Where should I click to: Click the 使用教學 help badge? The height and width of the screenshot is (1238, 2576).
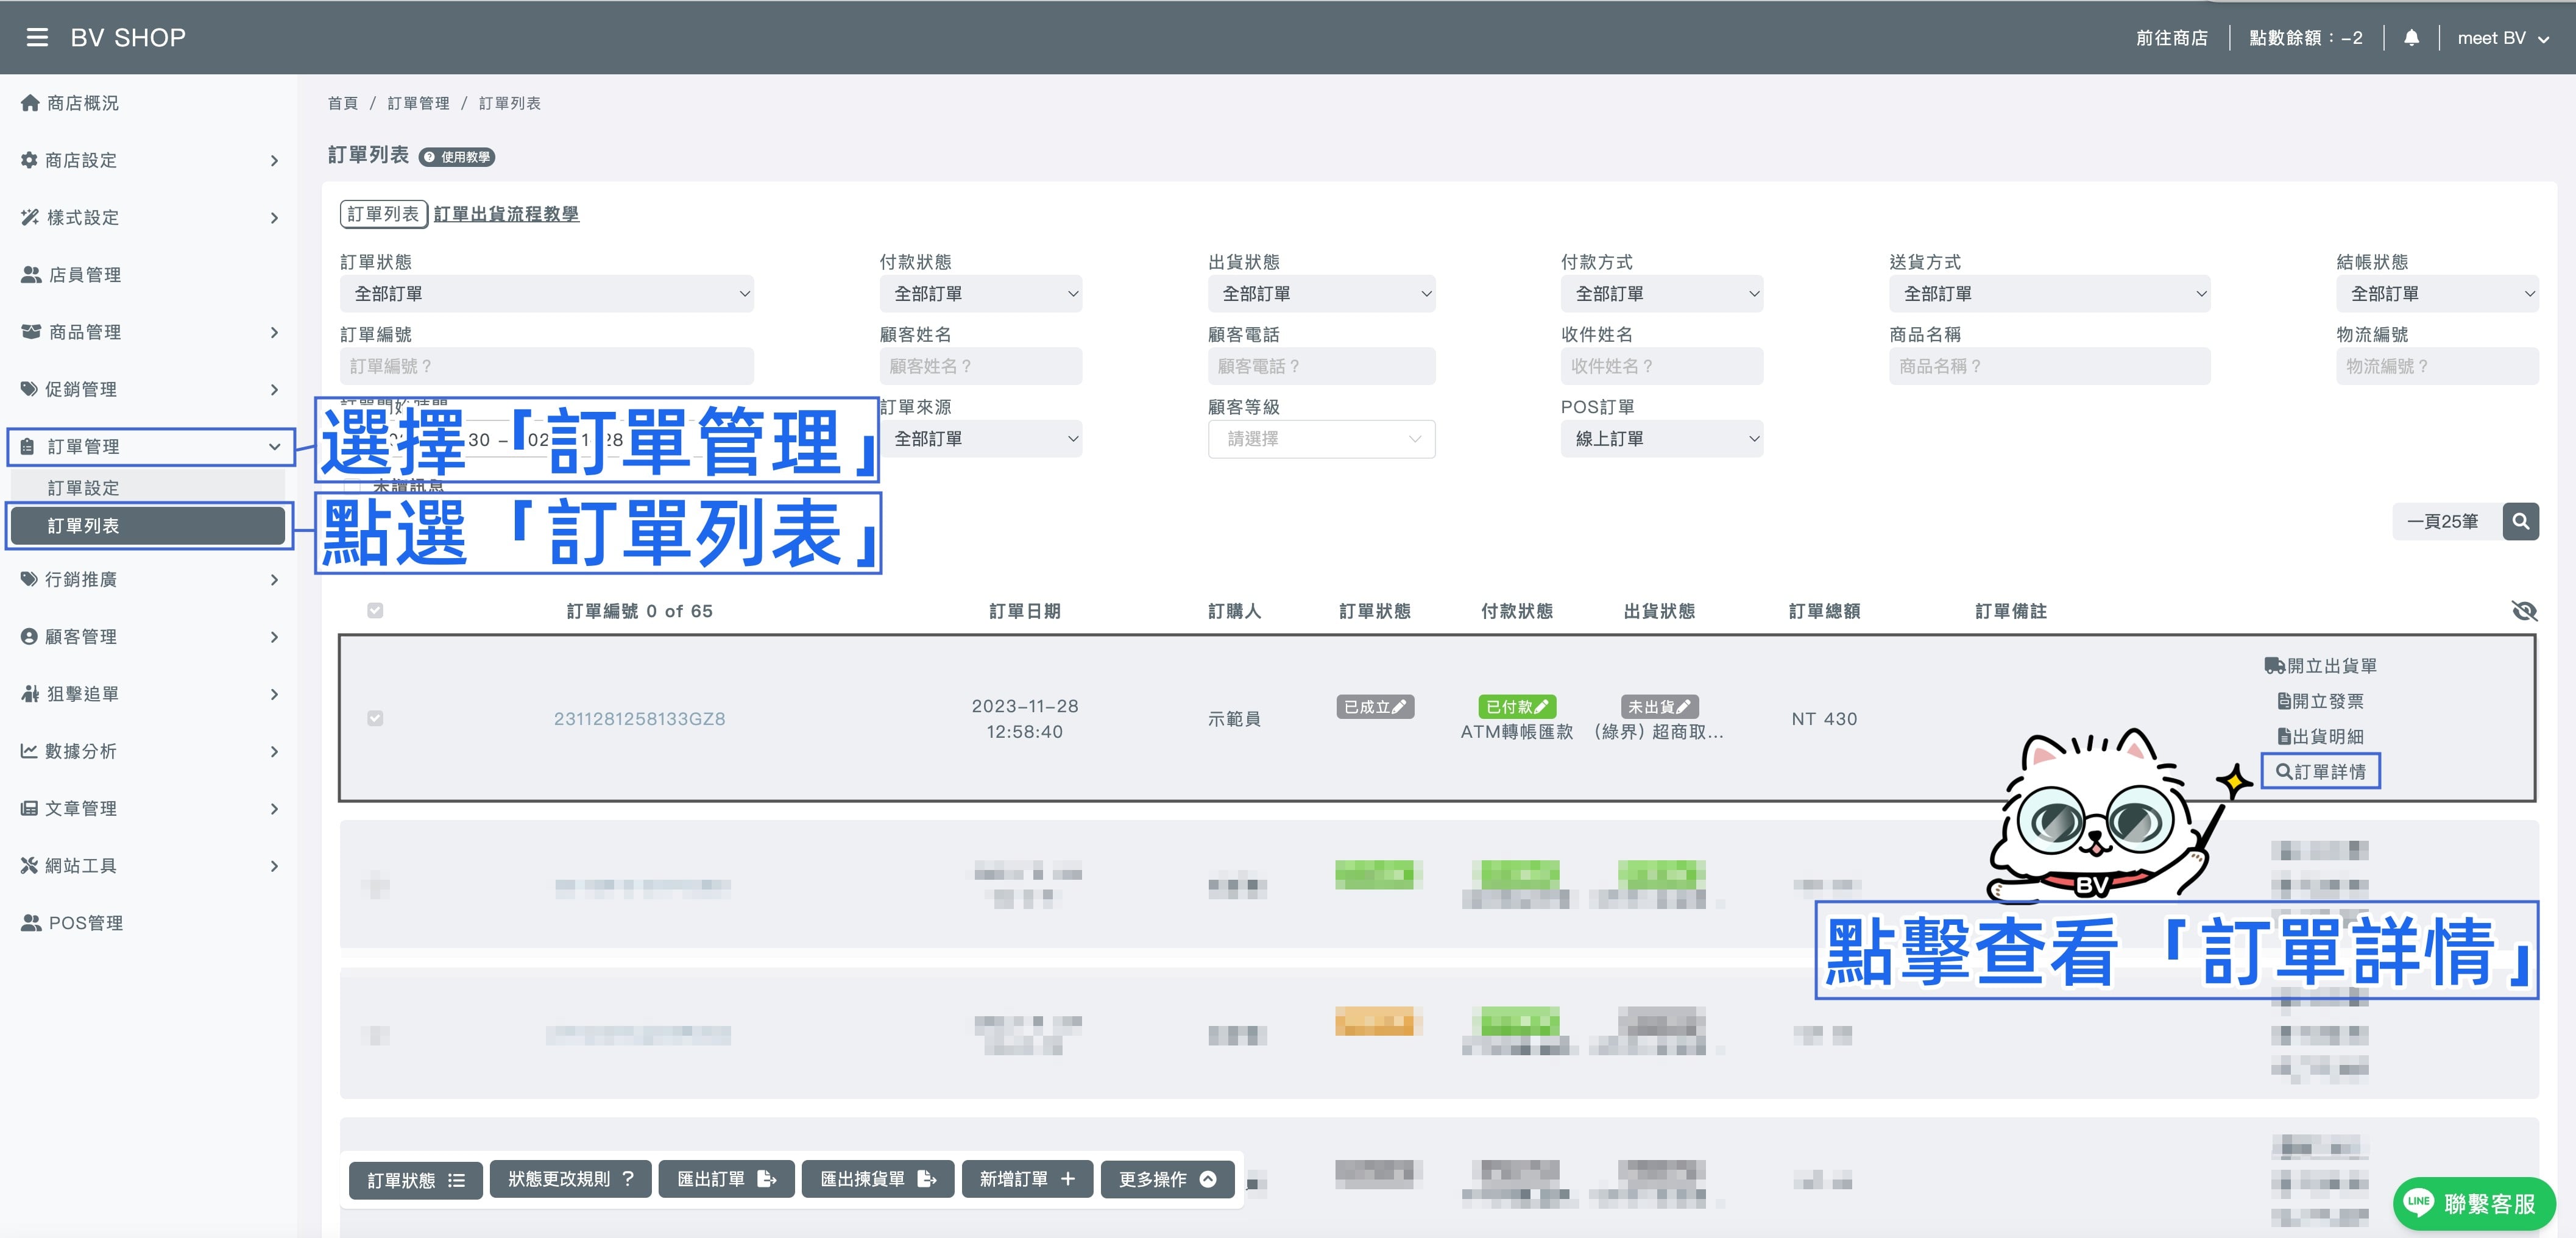(456, 157)
